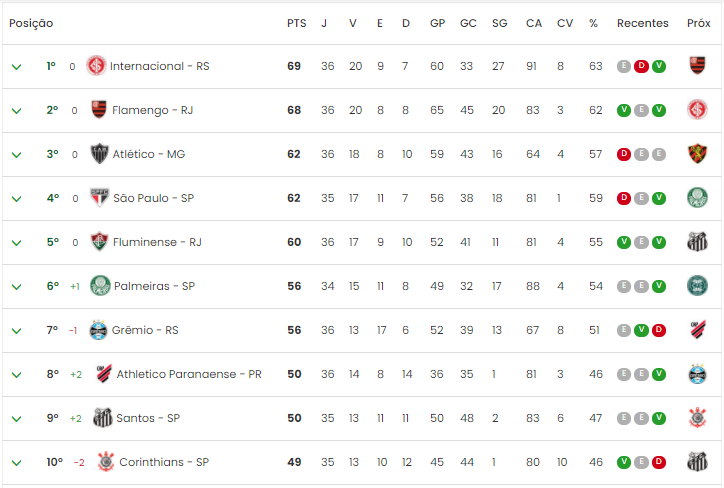724x488 pixels.
Task: Click the Atlético - MG shield logo
Action: pyautogui.click(x=99, y=154)
